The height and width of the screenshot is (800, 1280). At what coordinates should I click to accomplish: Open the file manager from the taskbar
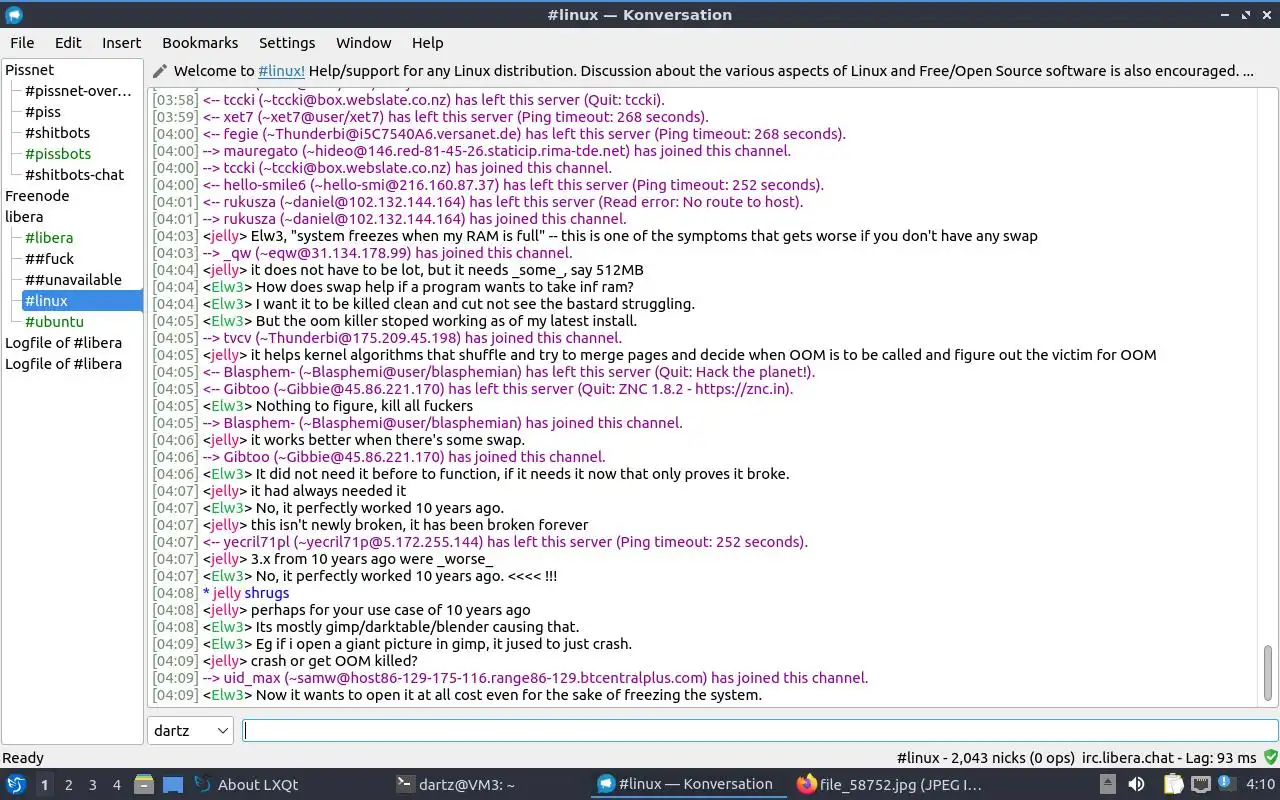(143, 784)
